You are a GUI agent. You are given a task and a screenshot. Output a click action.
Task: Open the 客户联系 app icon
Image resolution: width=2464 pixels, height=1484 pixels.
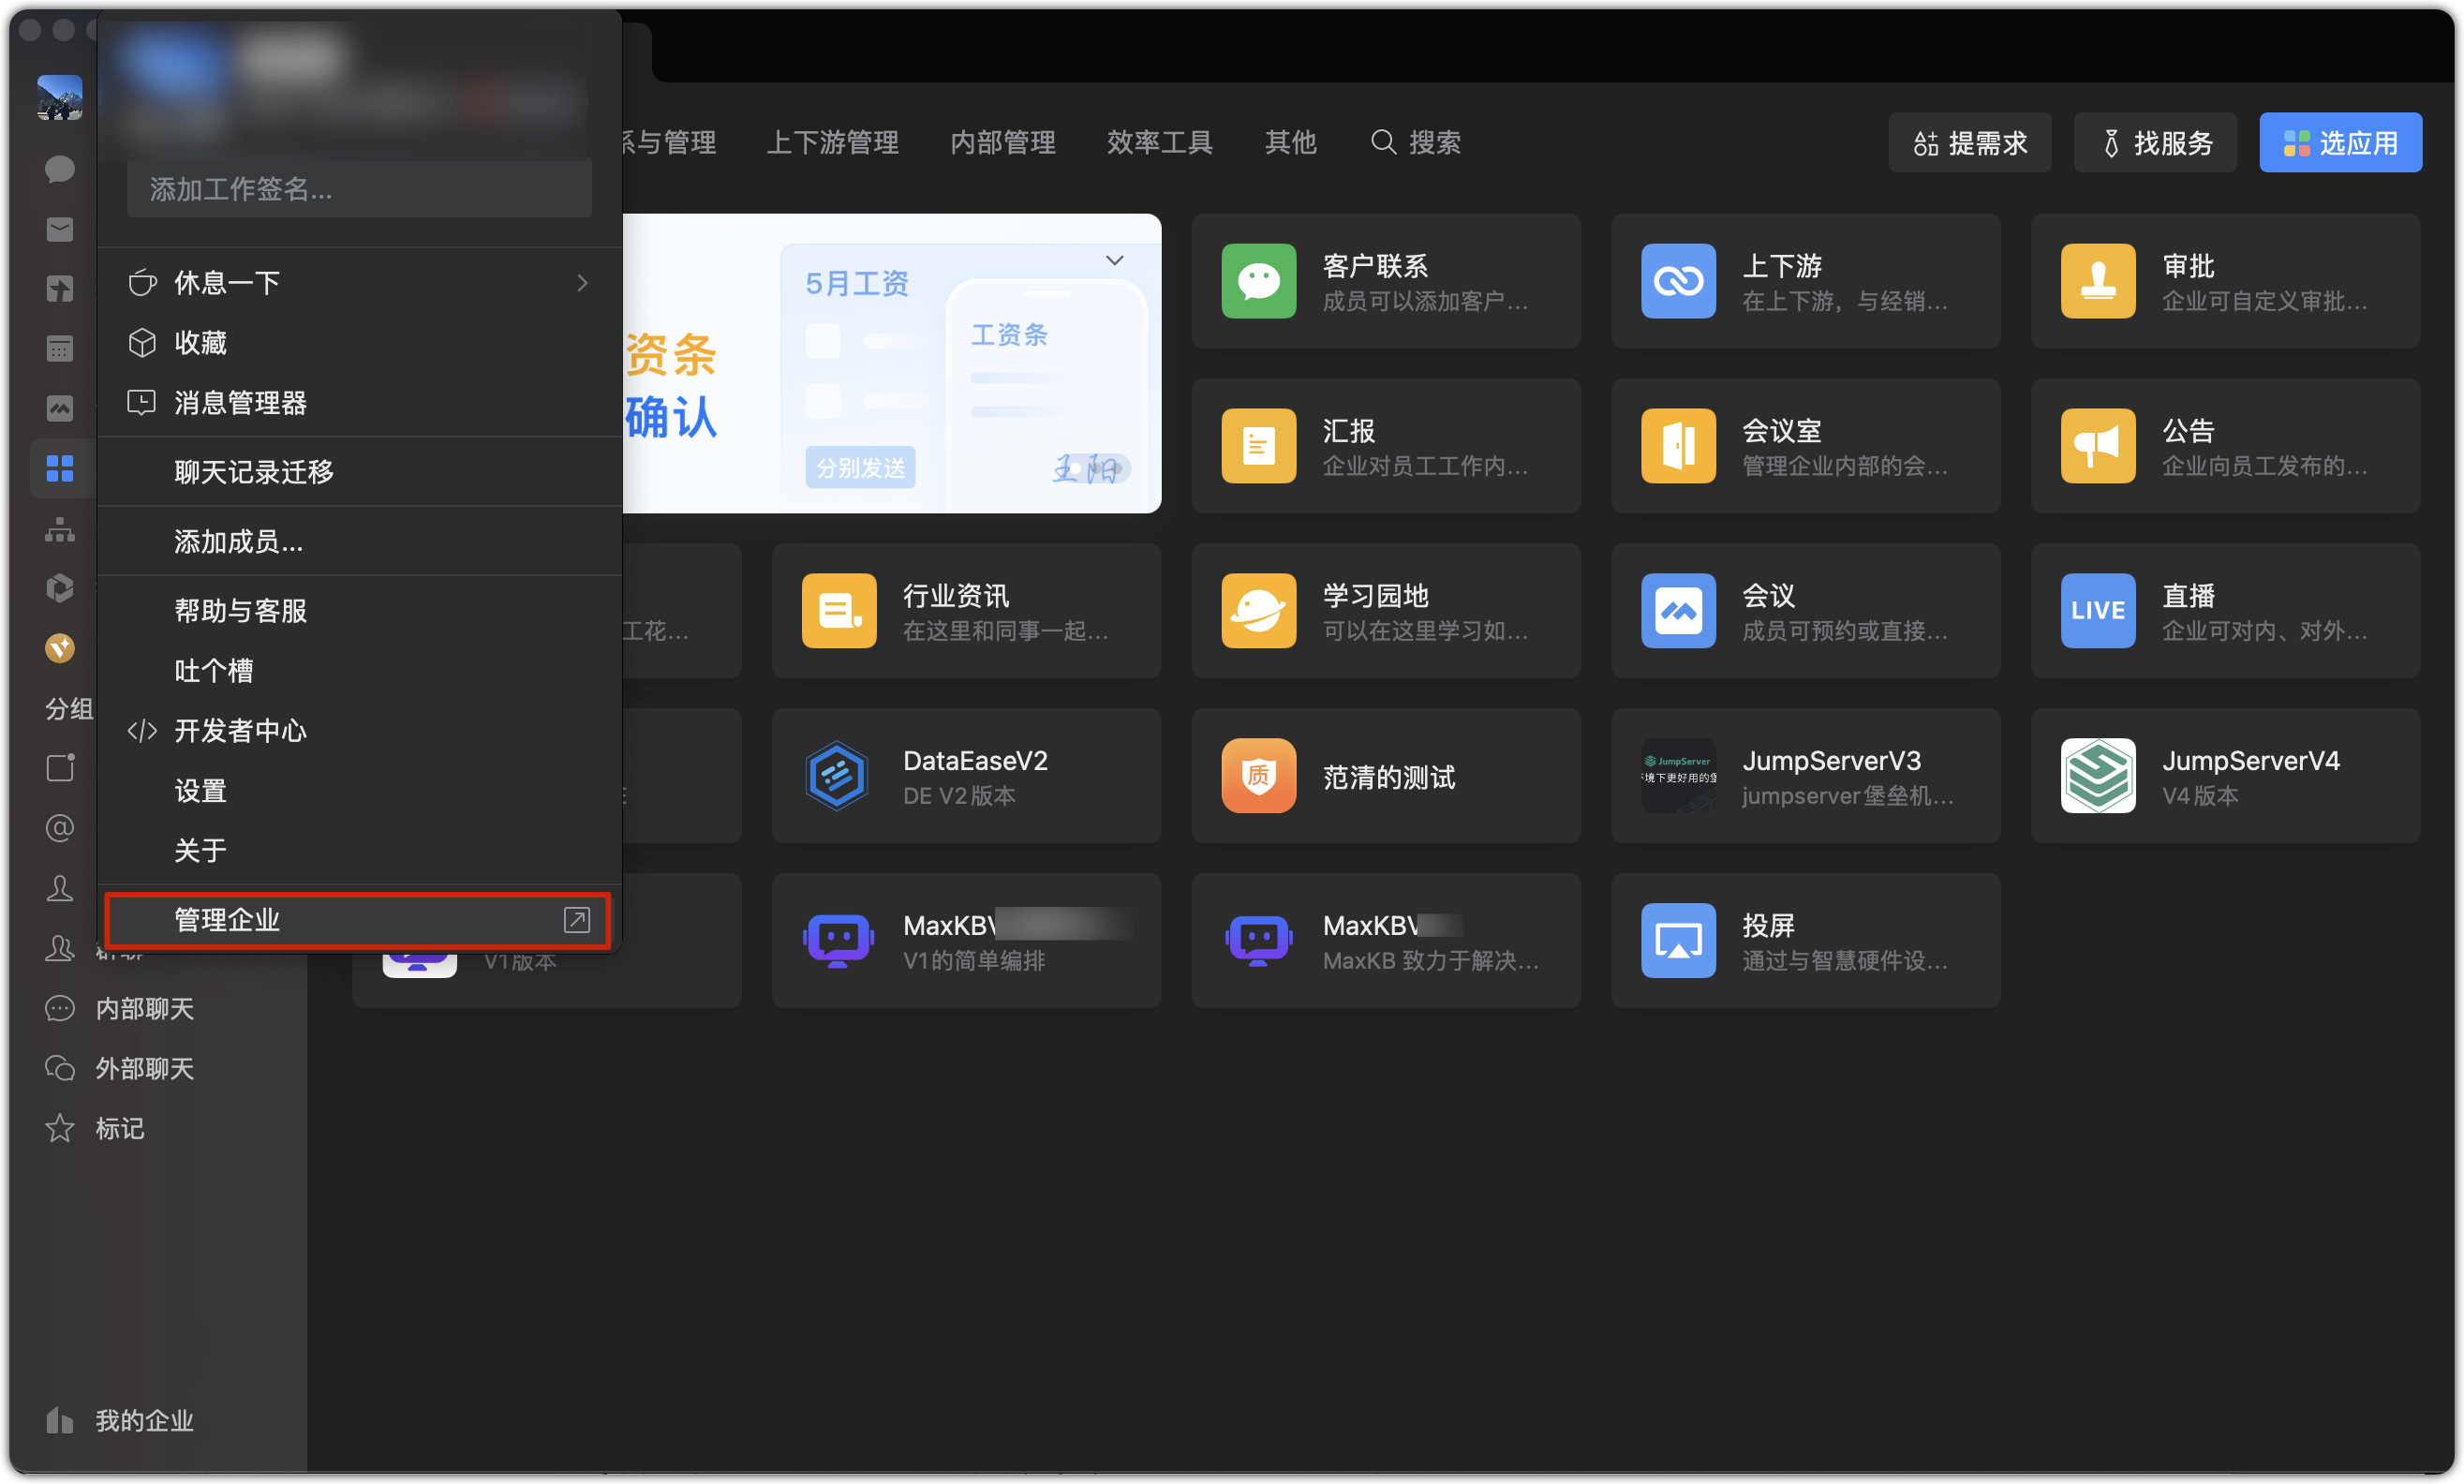[x=1258, y=281]
